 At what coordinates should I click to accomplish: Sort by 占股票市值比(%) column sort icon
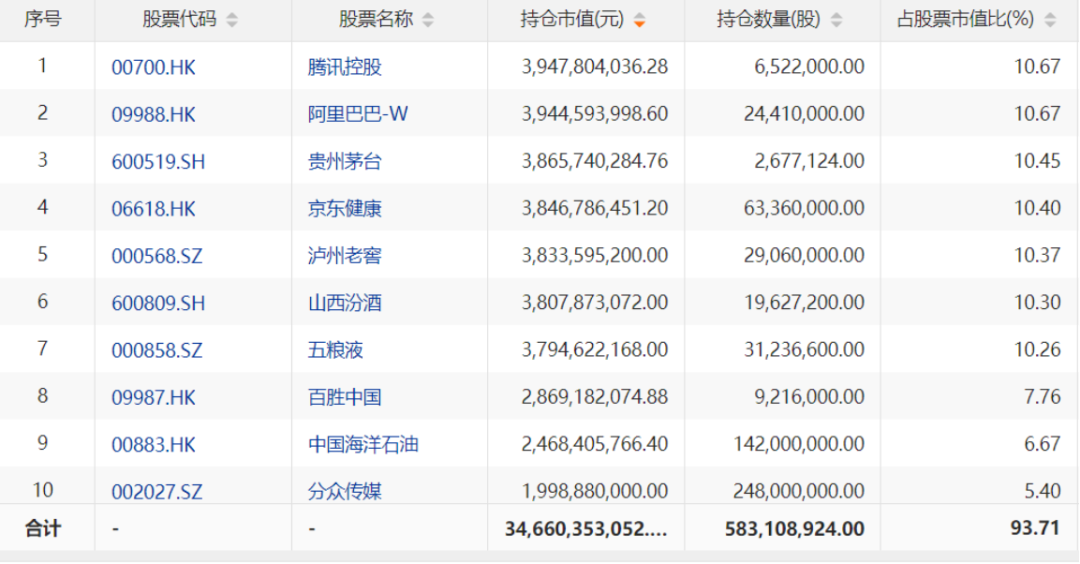[1050, 20]
